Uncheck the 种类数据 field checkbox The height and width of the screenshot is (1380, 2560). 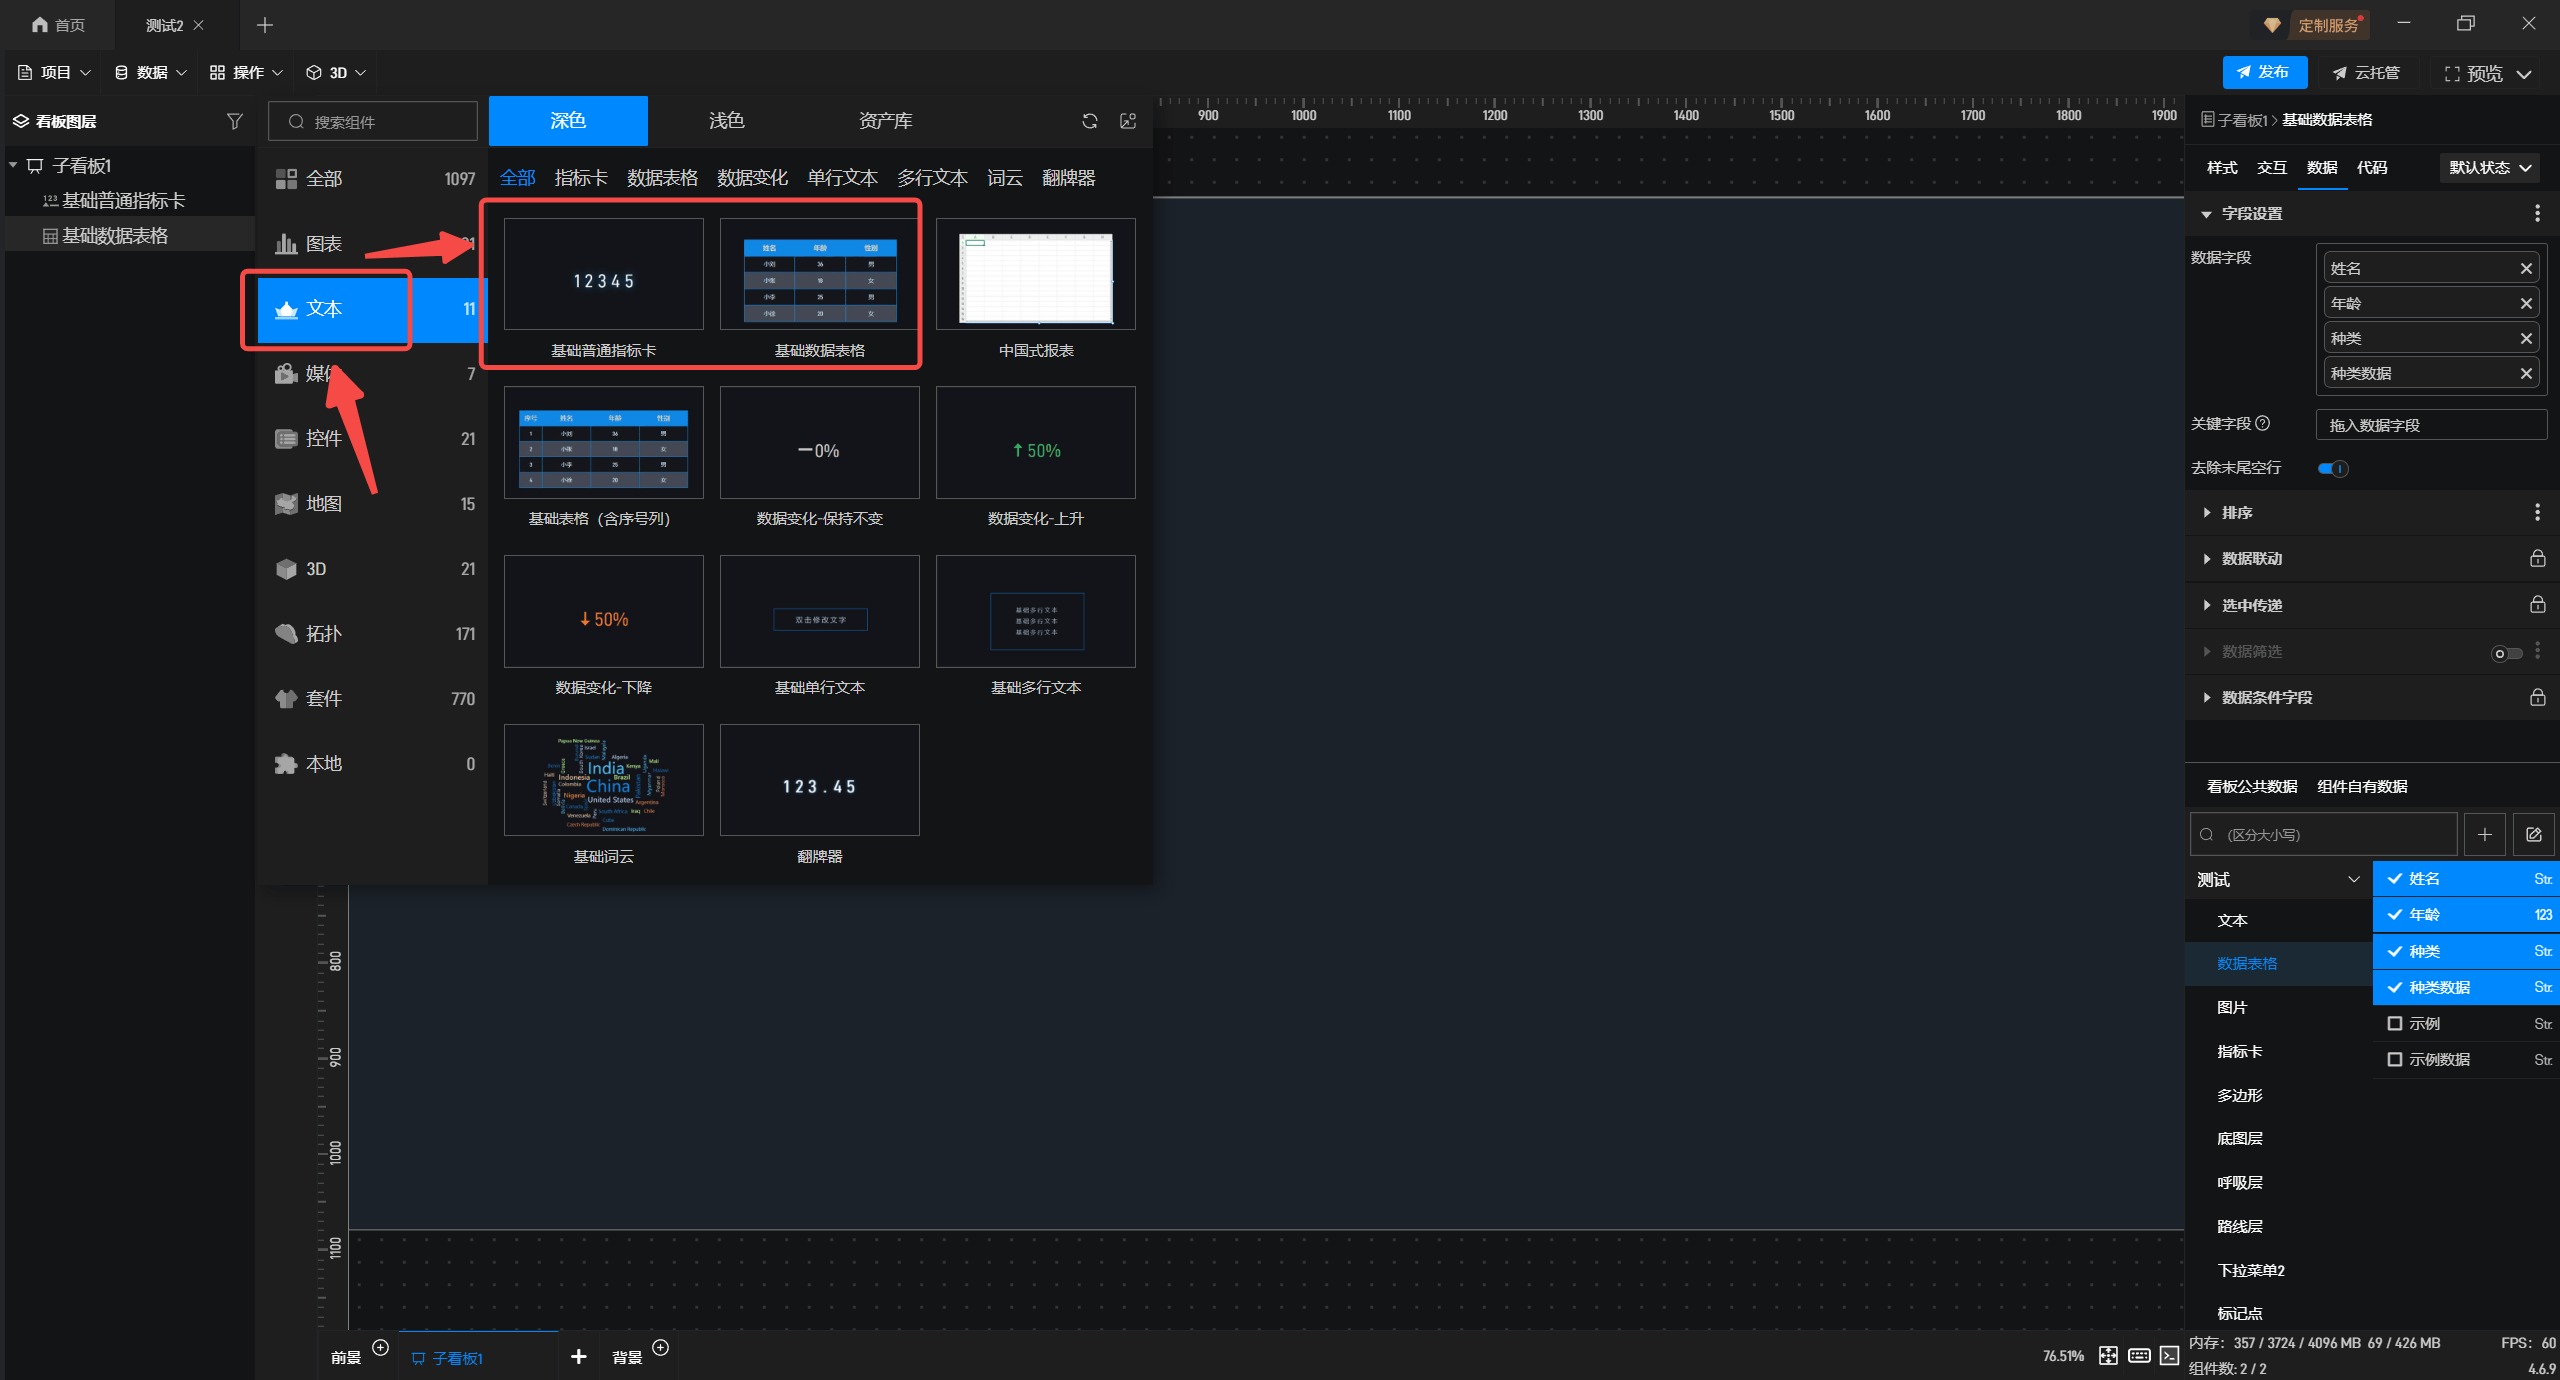pos(2394,987)
